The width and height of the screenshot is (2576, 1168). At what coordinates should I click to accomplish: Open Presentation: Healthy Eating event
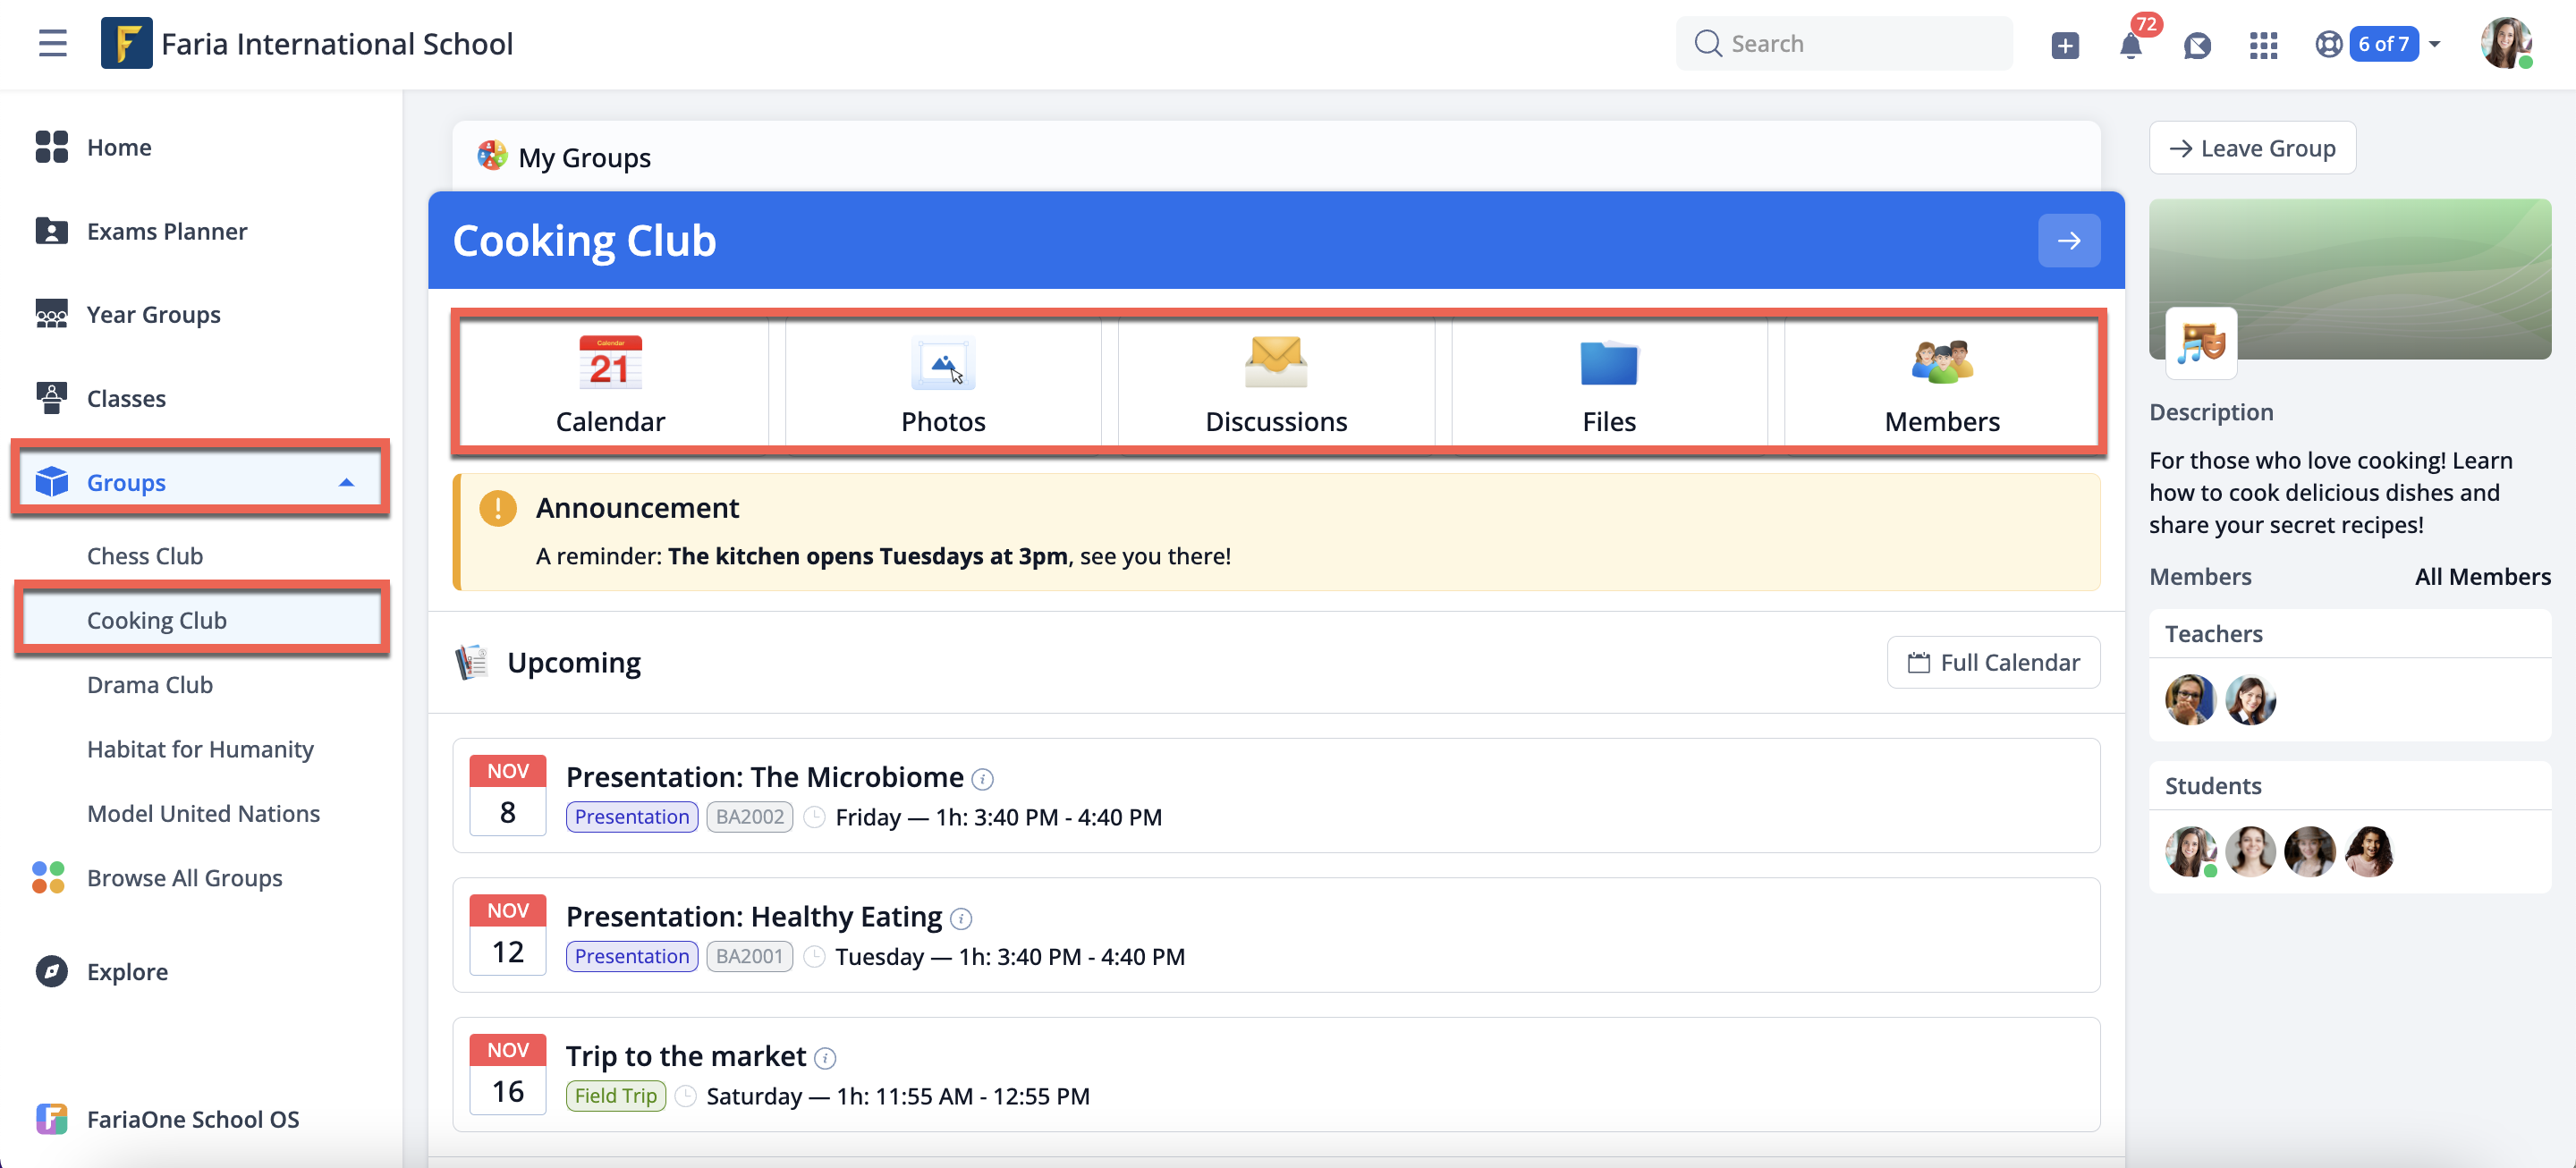(x=754, y=916)
